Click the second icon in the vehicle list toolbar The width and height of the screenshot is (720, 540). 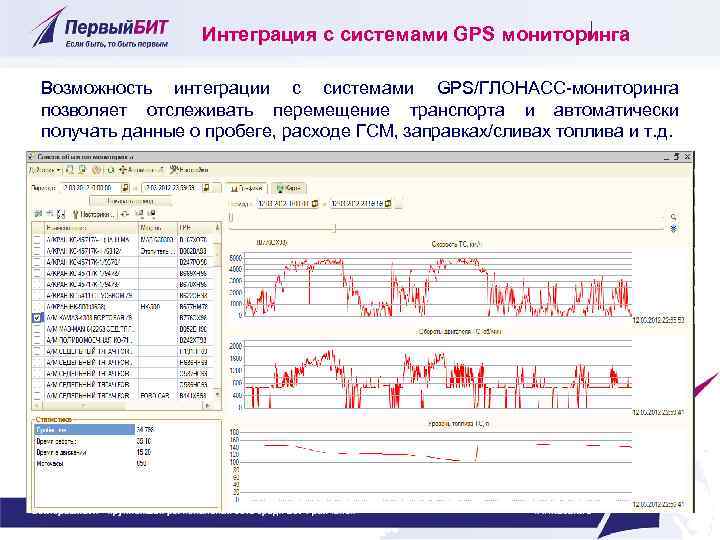pyautogui.click(x=50, y=214)
